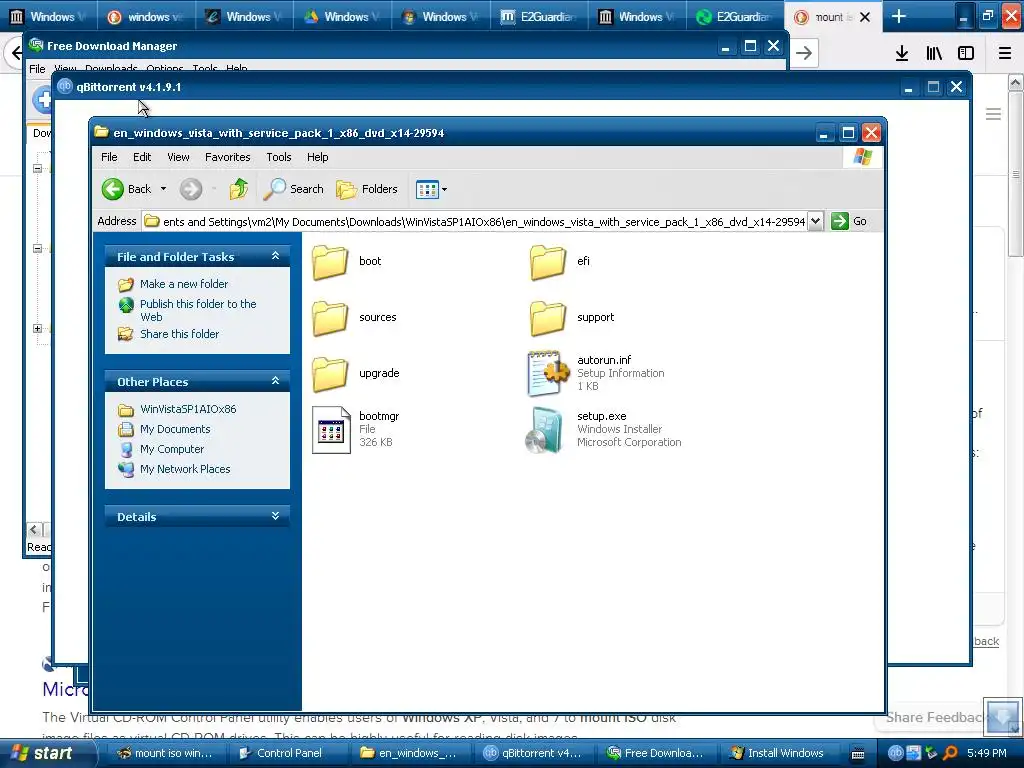The width and height of the screenshot is (1024, 768).
Task: Switch to Free Download Manager taskbar button
Action: [655, 753]
